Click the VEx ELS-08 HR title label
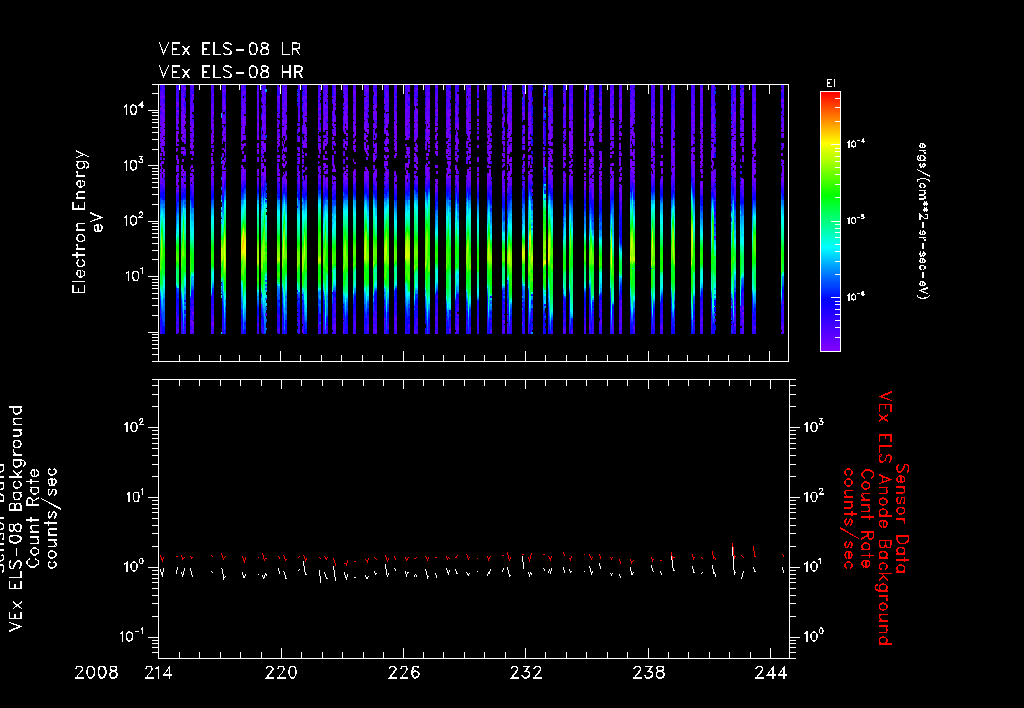The image size is (1024, 708). pos(230,71)
